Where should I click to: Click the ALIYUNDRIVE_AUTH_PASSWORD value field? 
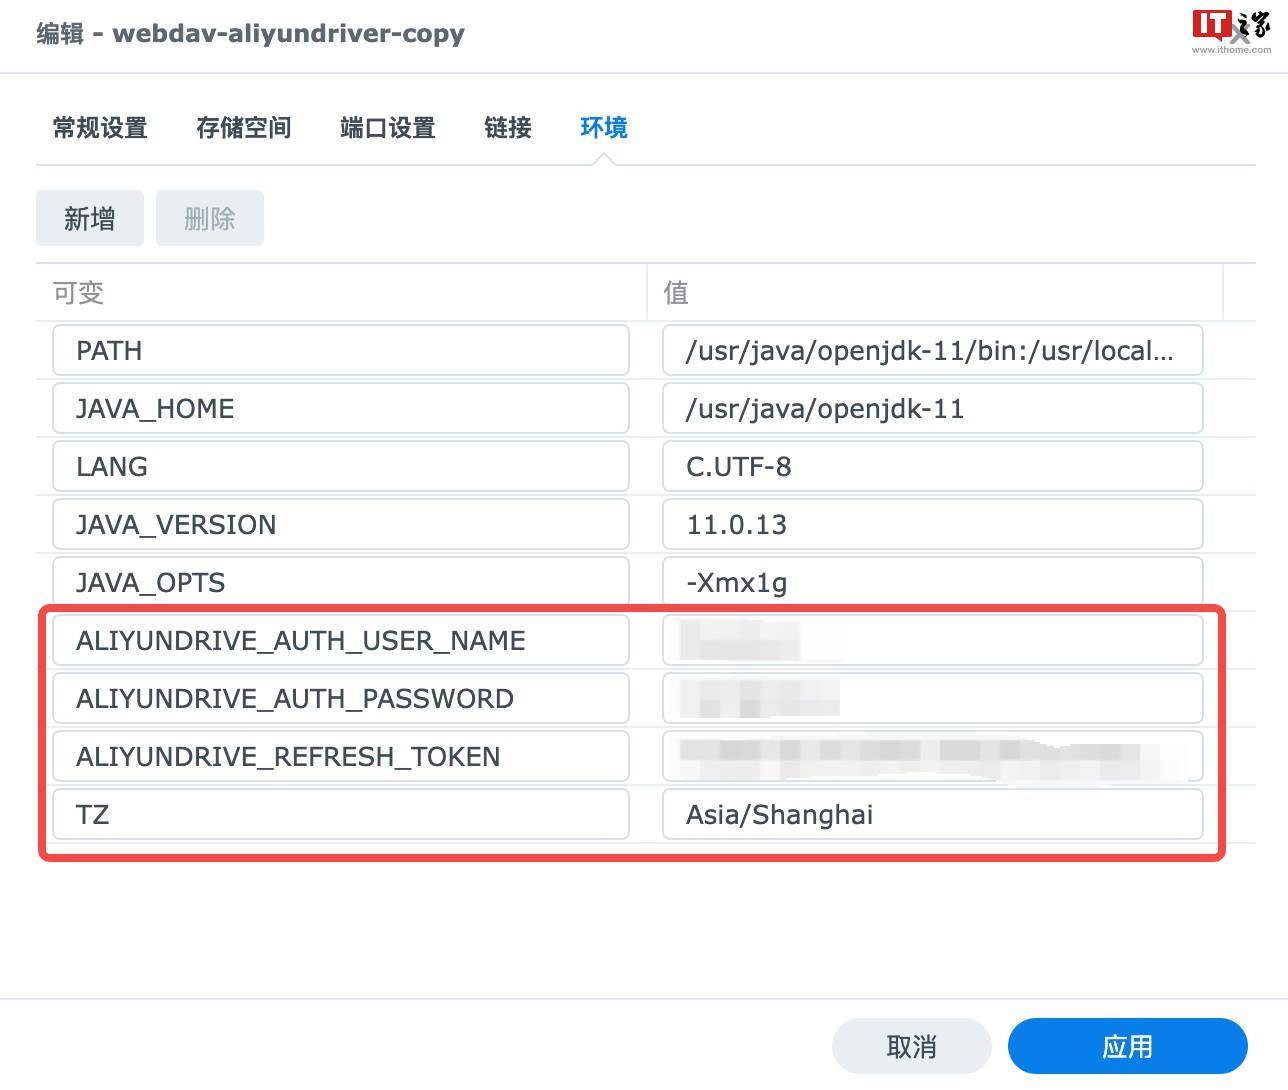pyautogui.click(x=932, y=698)
